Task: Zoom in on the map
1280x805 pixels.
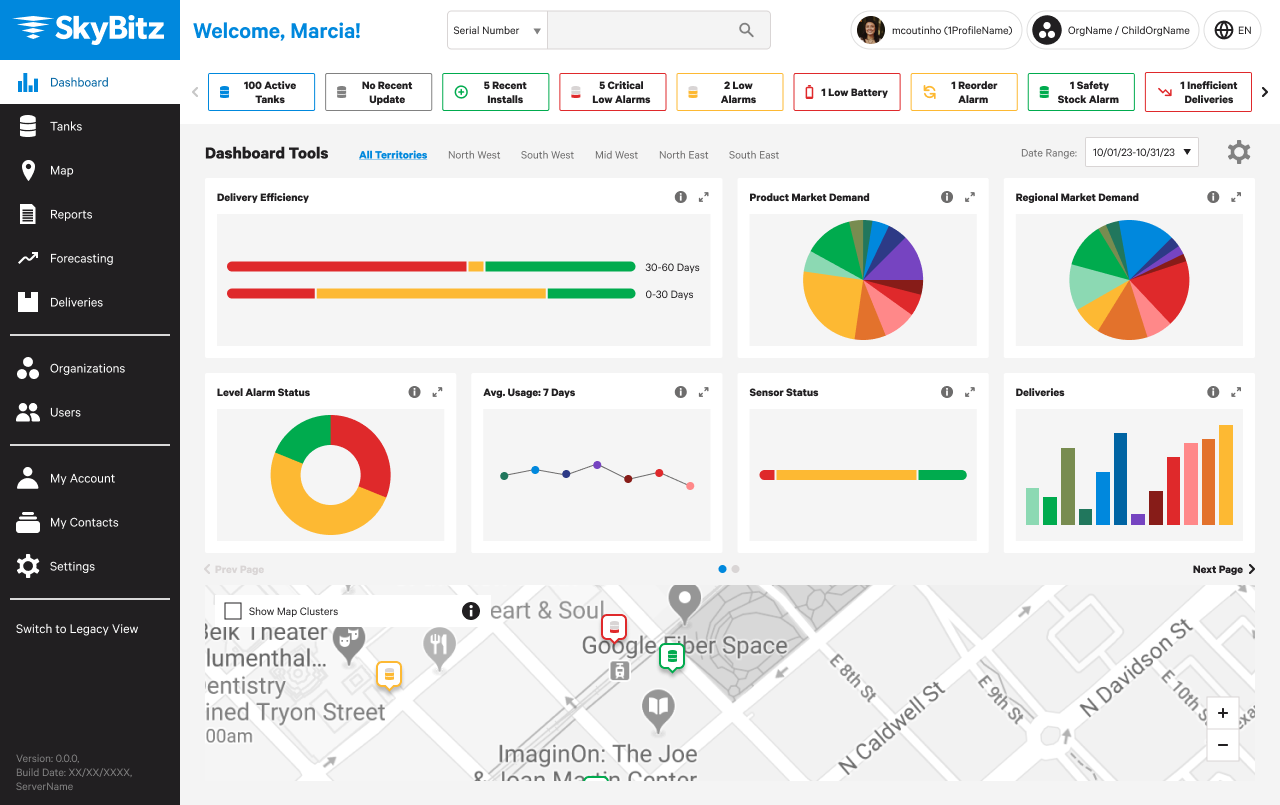Action: [x=1223, y=713]
